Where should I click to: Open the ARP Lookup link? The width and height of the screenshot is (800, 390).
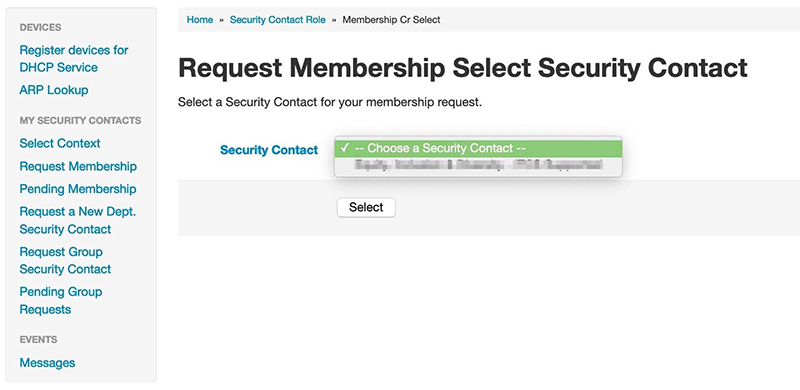[x=54, y=90]
